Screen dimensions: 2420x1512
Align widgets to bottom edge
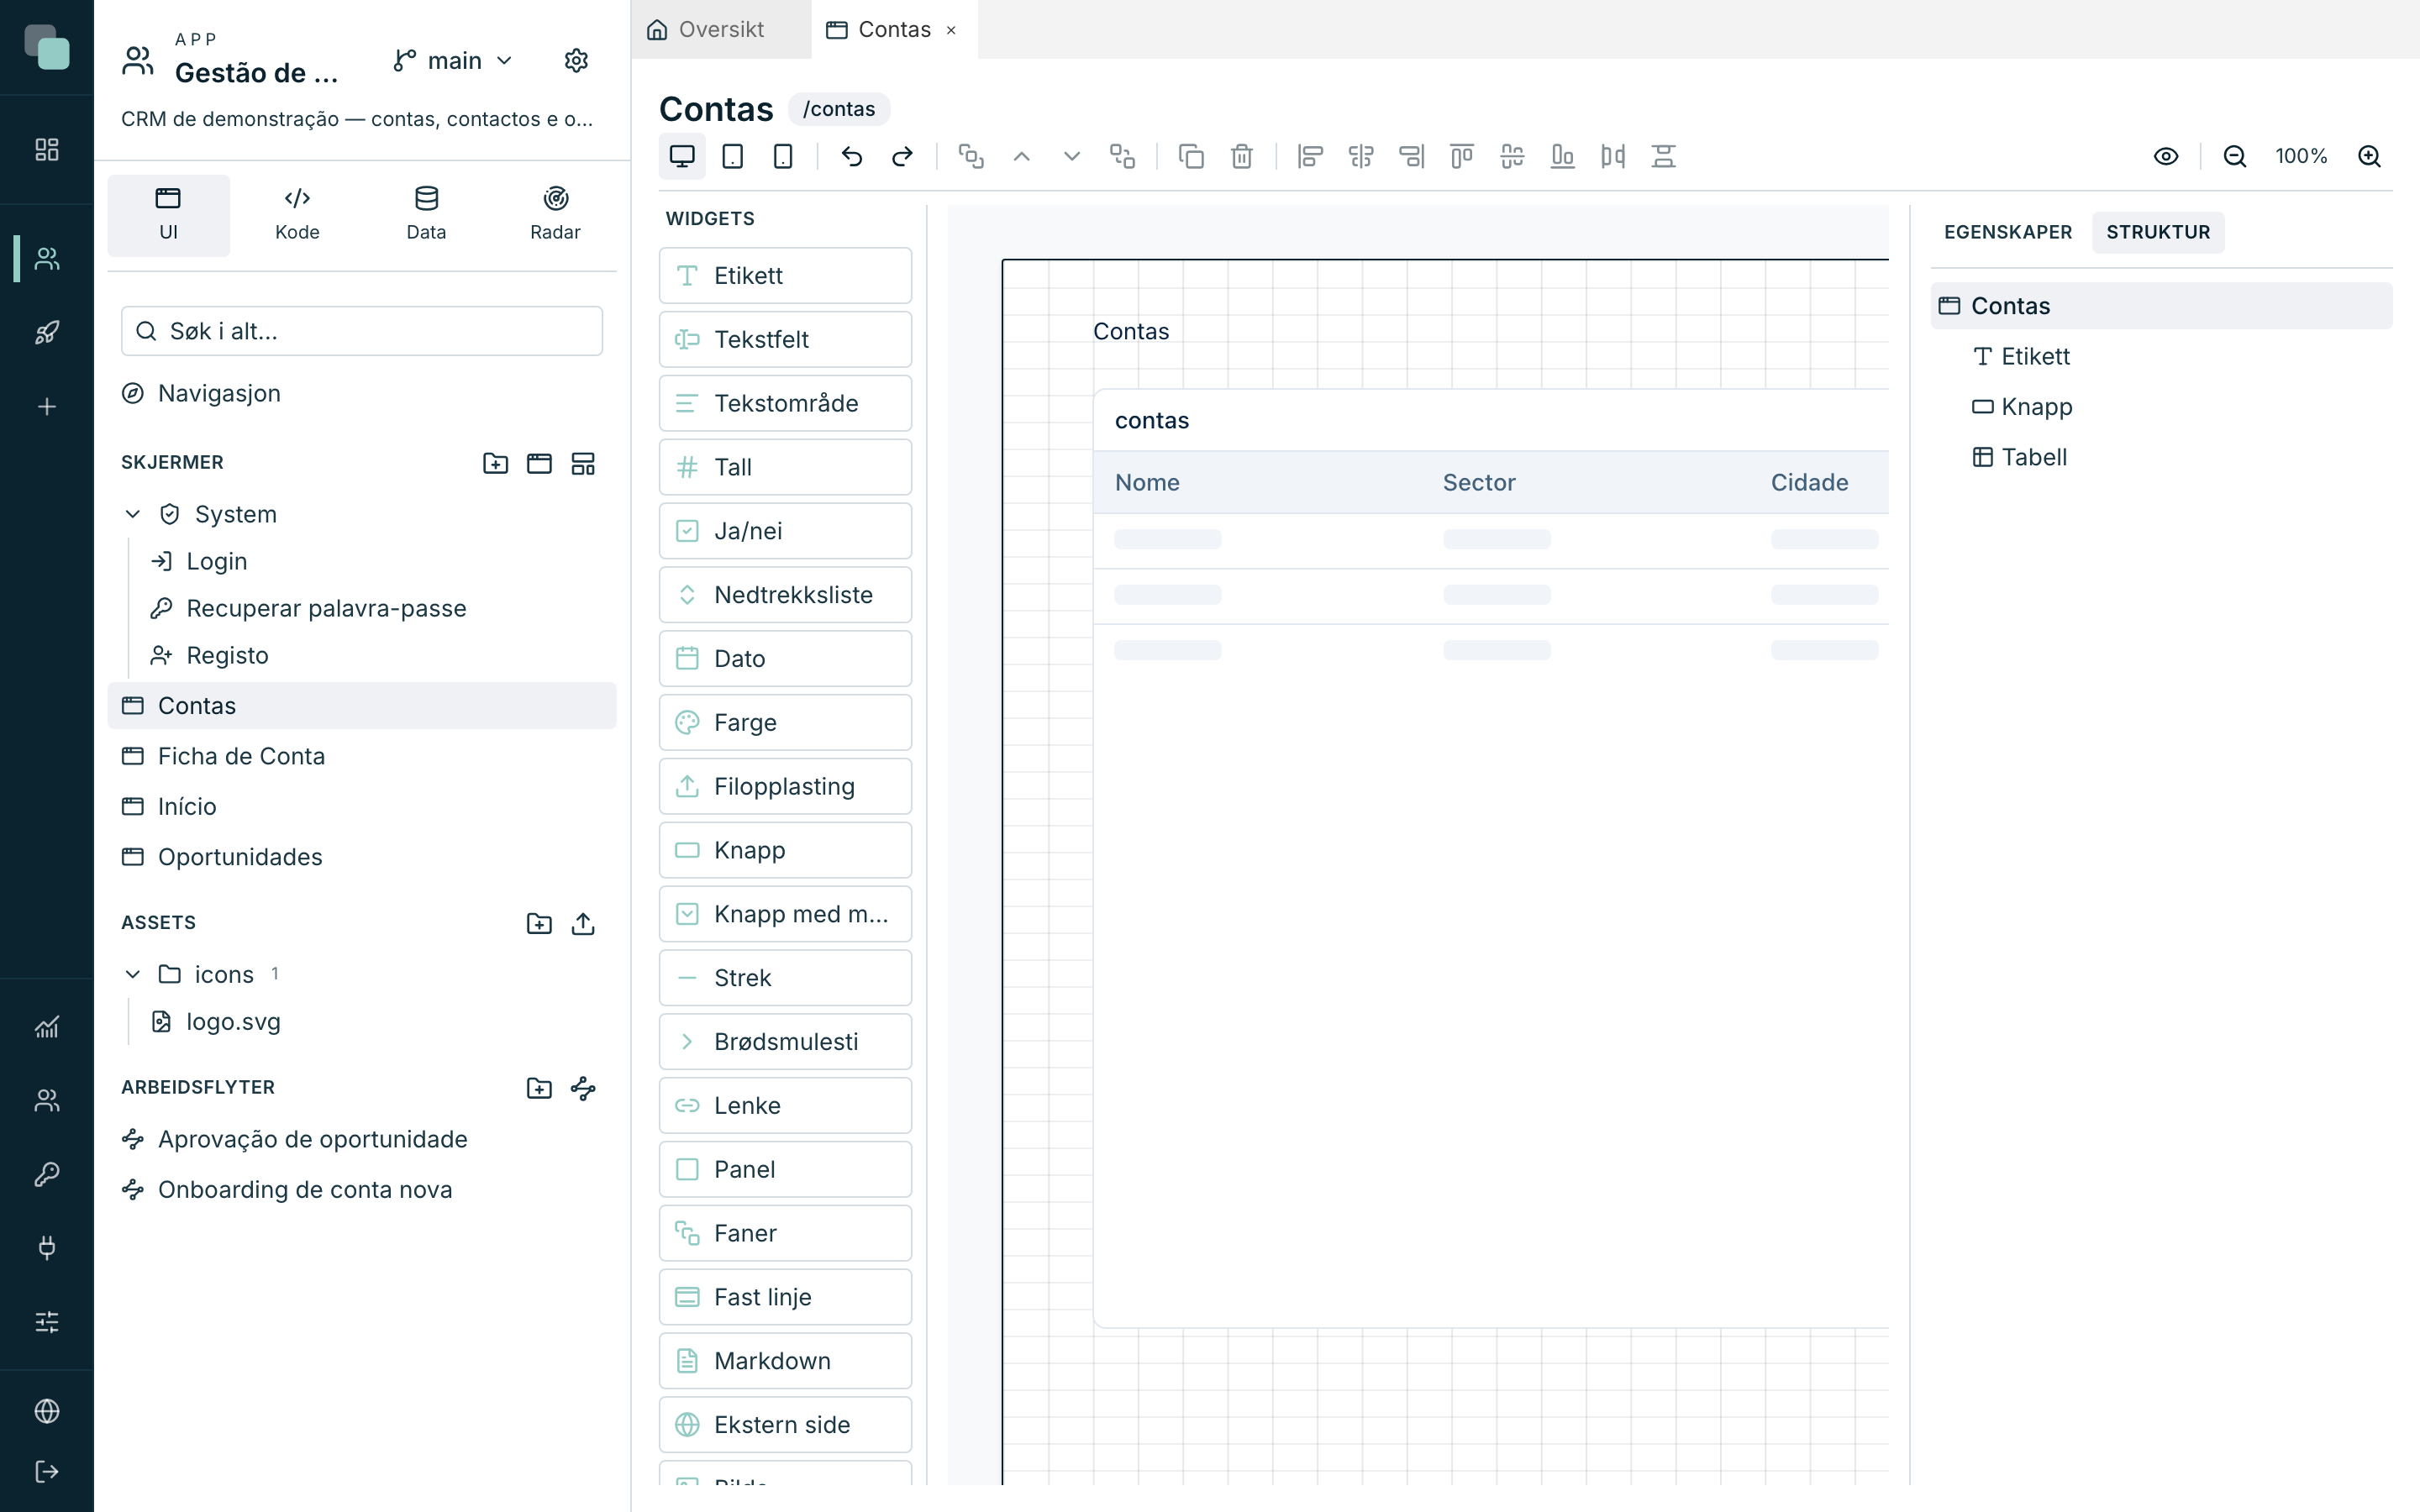pyautogui.click(x=1562, y=156)
